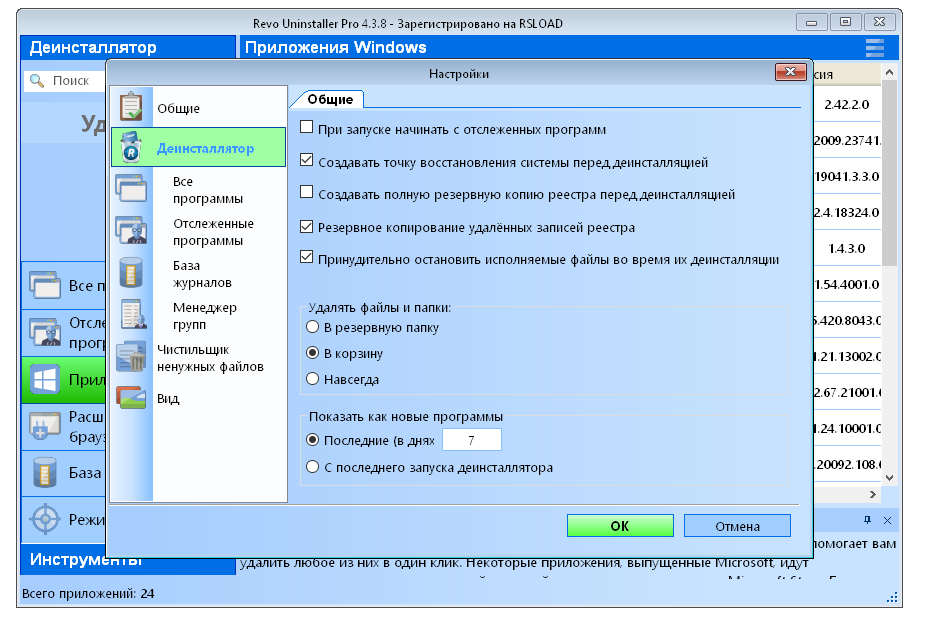Image resolution: width=927 pixels, height=623 pixels.
Task: Open the Вид settings label
Action: [168, 398]
